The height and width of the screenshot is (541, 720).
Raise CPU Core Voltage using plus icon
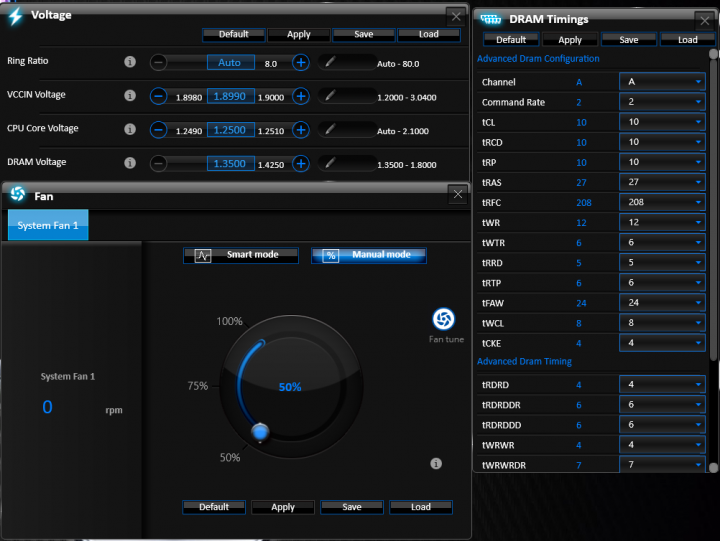(301, 130)
